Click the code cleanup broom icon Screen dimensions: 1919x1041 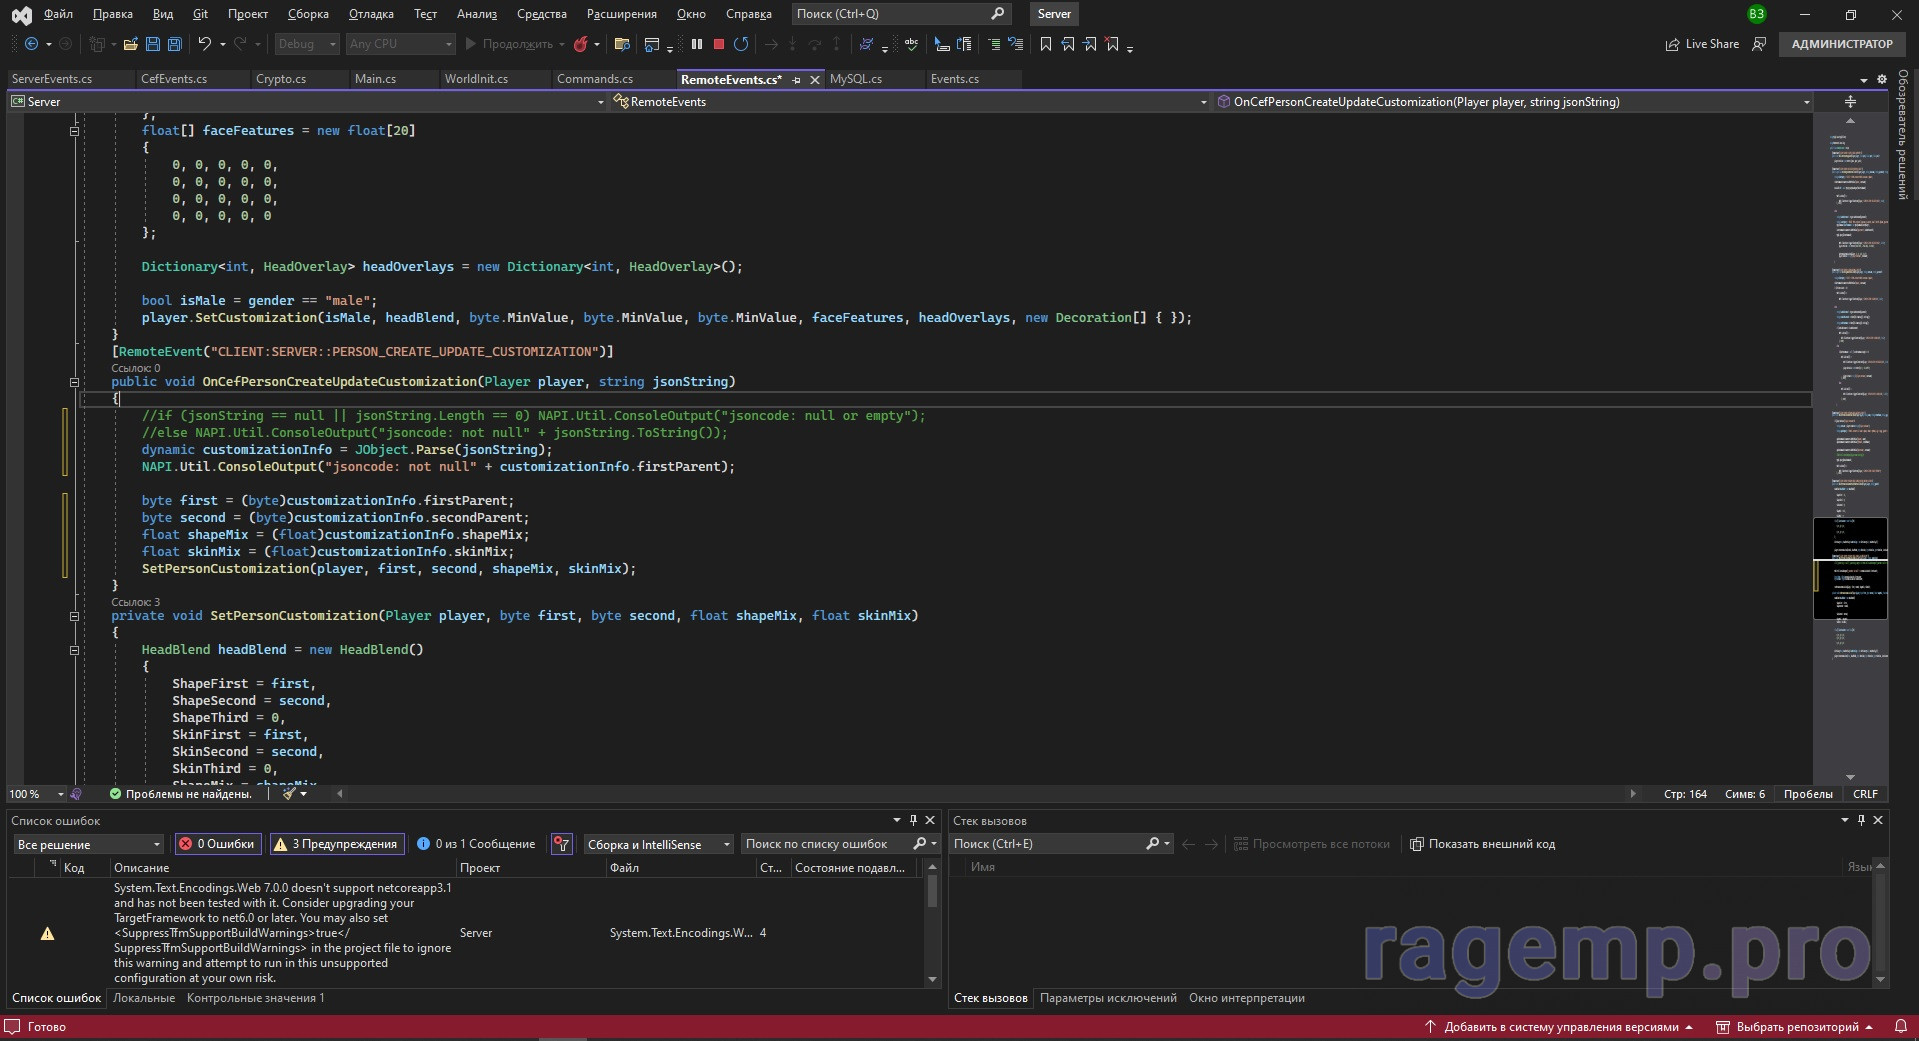point(288,794)
